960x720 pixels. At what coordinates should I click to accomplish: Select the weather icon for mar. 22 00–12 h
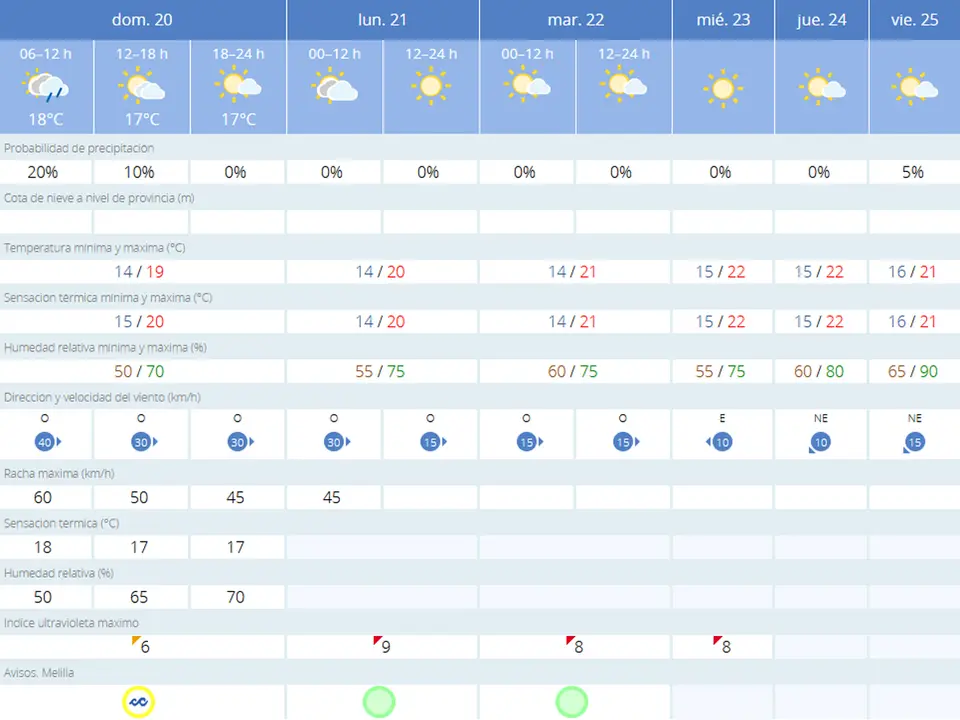527,84
